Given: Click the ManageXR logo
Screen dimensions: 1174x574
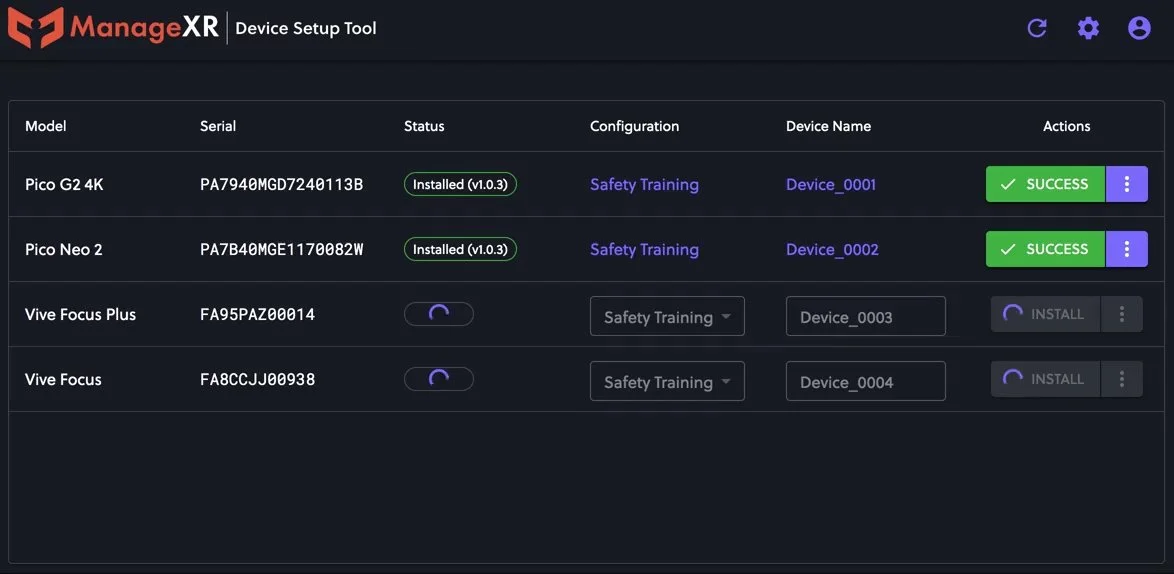Looking at the screenshot, I should tap(113, 28).
